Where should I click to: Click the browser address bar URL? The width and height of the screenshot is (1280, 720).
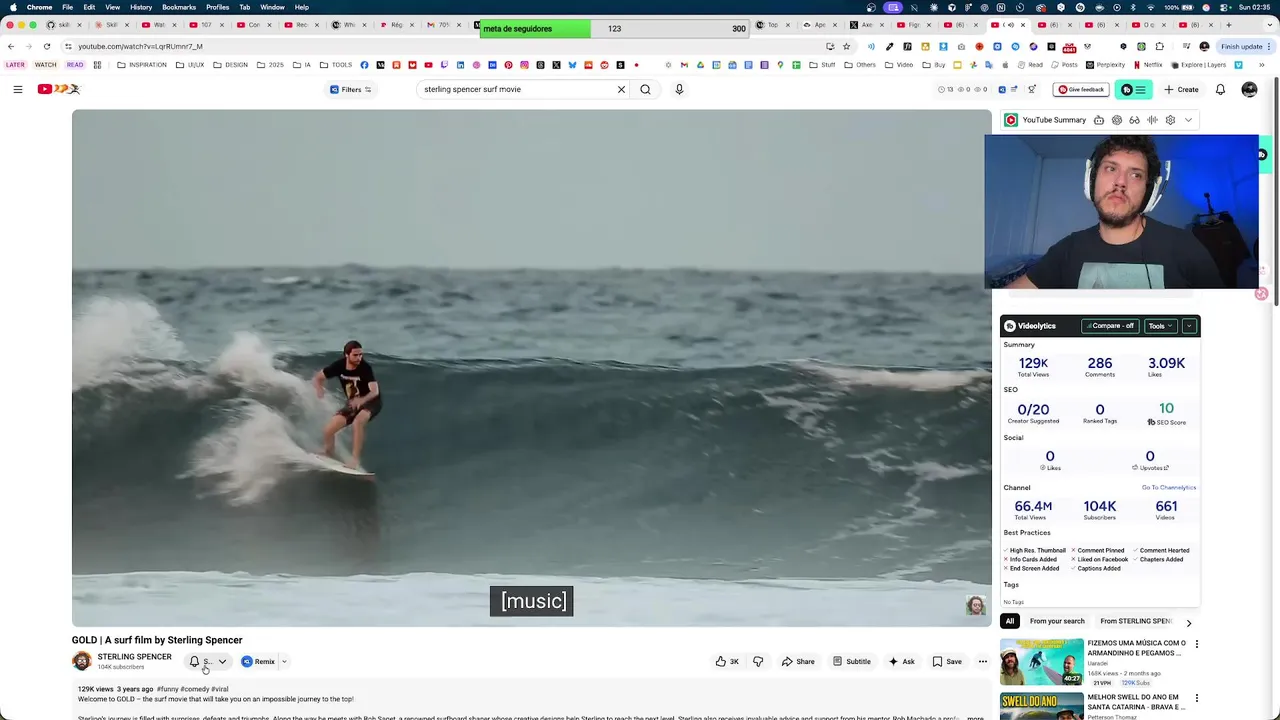(x=140, y=46)
